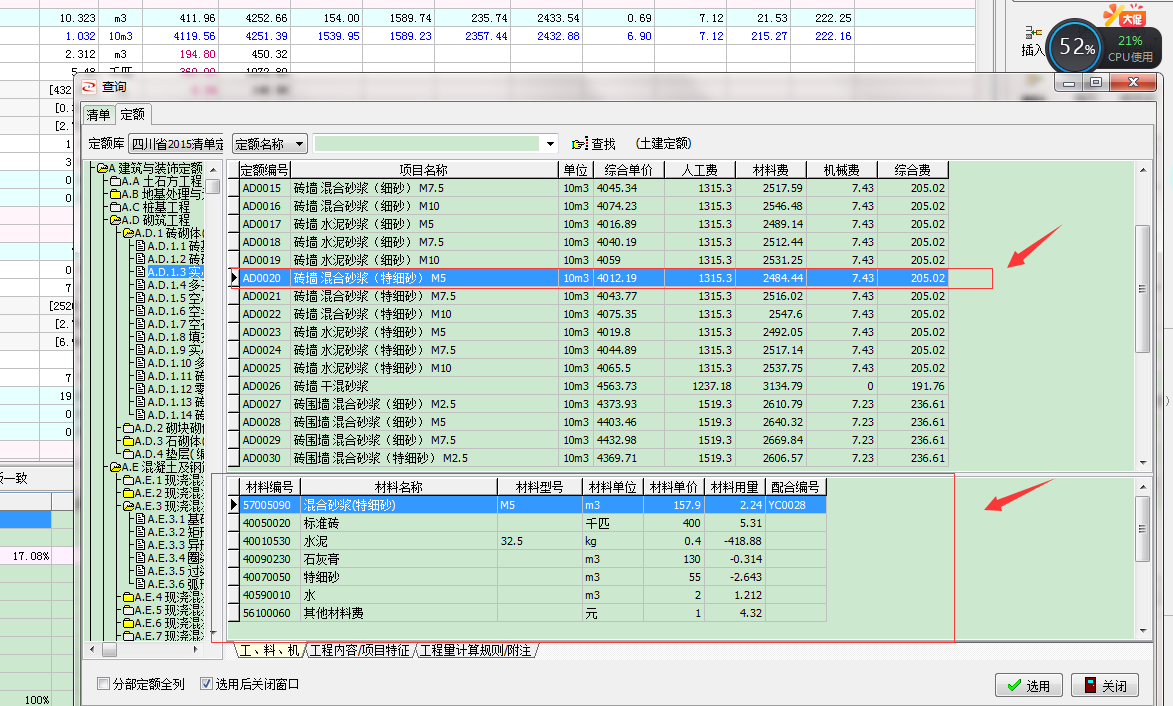The height and width of the screenshot is (706, 1173).
Task: Click the search keyword input field
Action: point(426,144)
